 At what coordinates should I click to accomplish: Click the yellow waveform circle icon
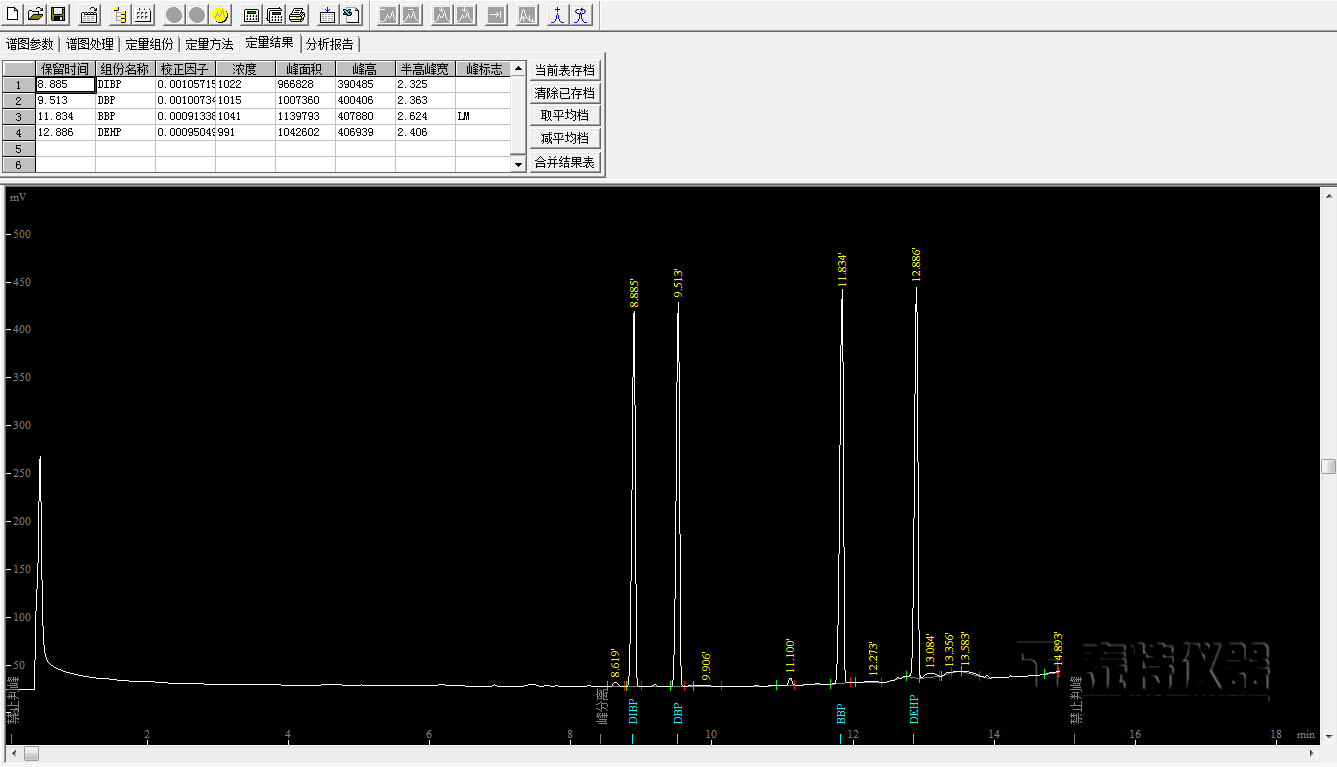click(x=221, y=15)
